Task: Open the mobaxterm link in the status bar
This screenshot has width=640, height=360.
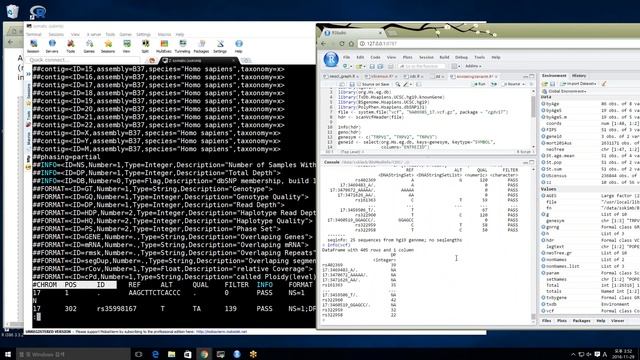Action: [222, 332]
